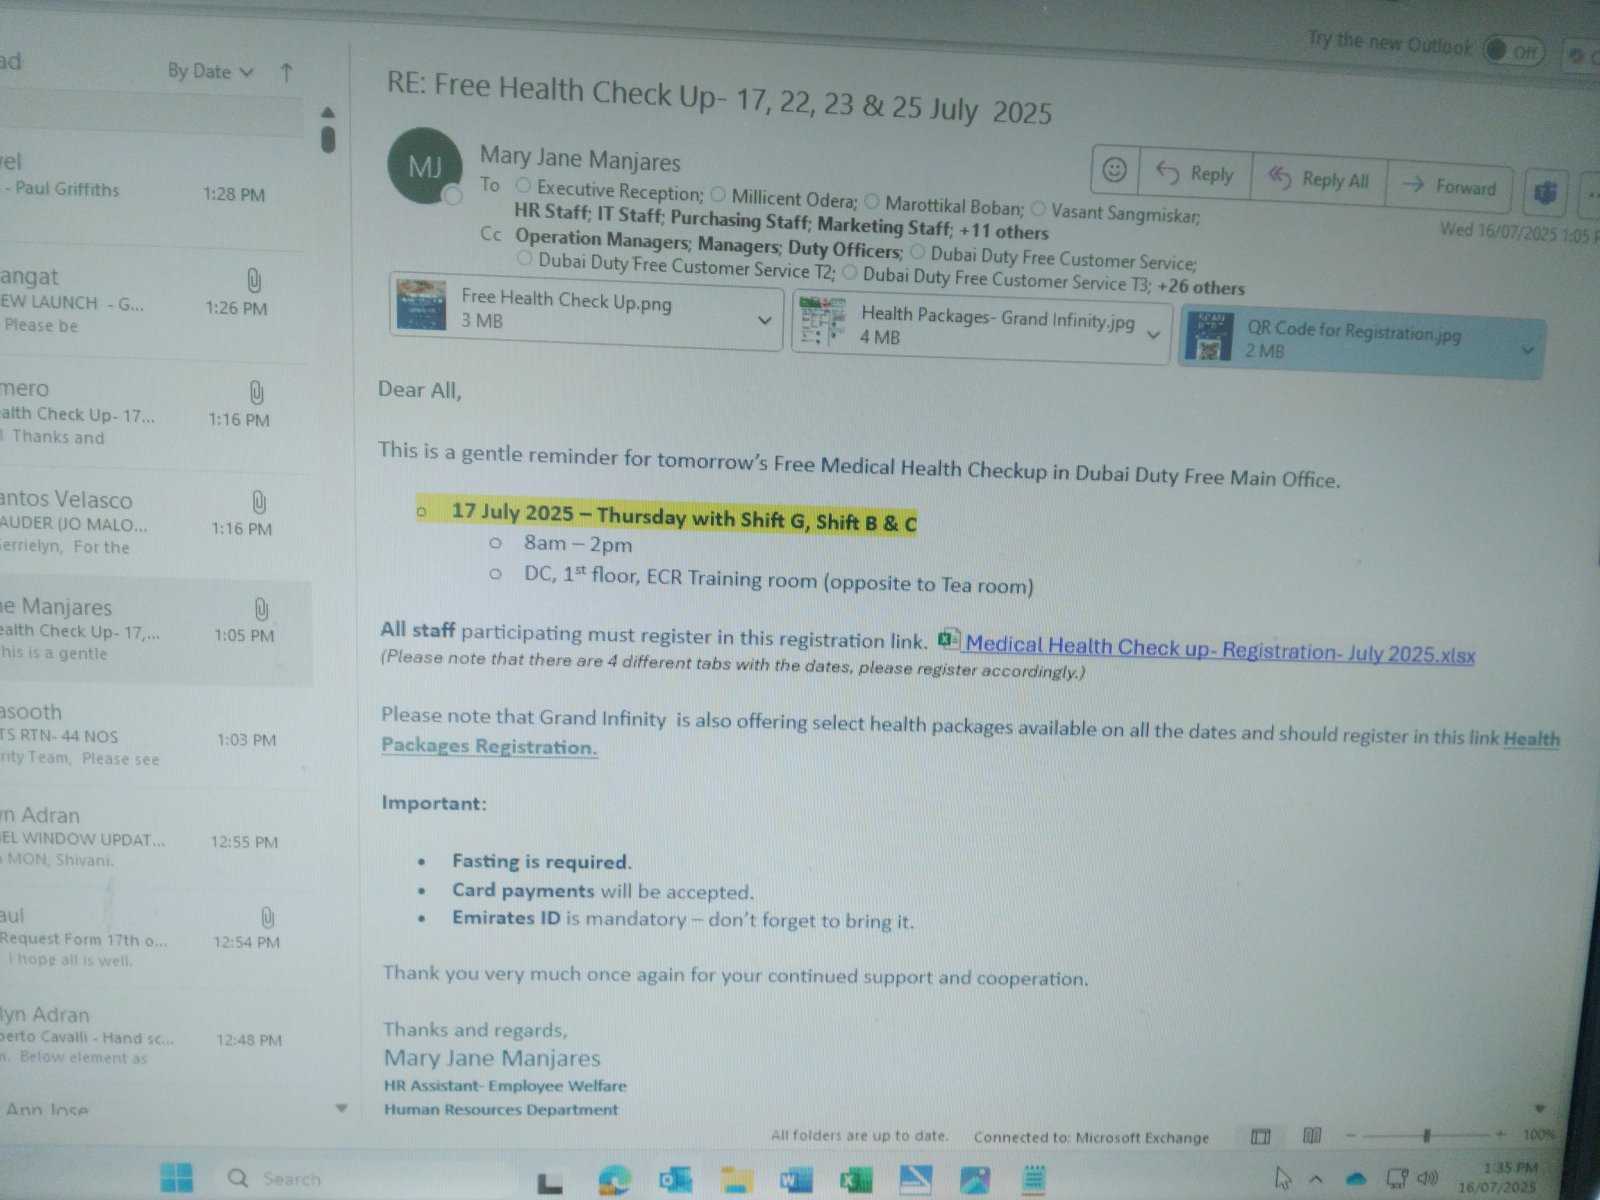Screen dimensions: 1600x1200
Task: Expand Health Packages- Grand Infinity.jpg dropdown arrow
Action: coord(1153,335)
